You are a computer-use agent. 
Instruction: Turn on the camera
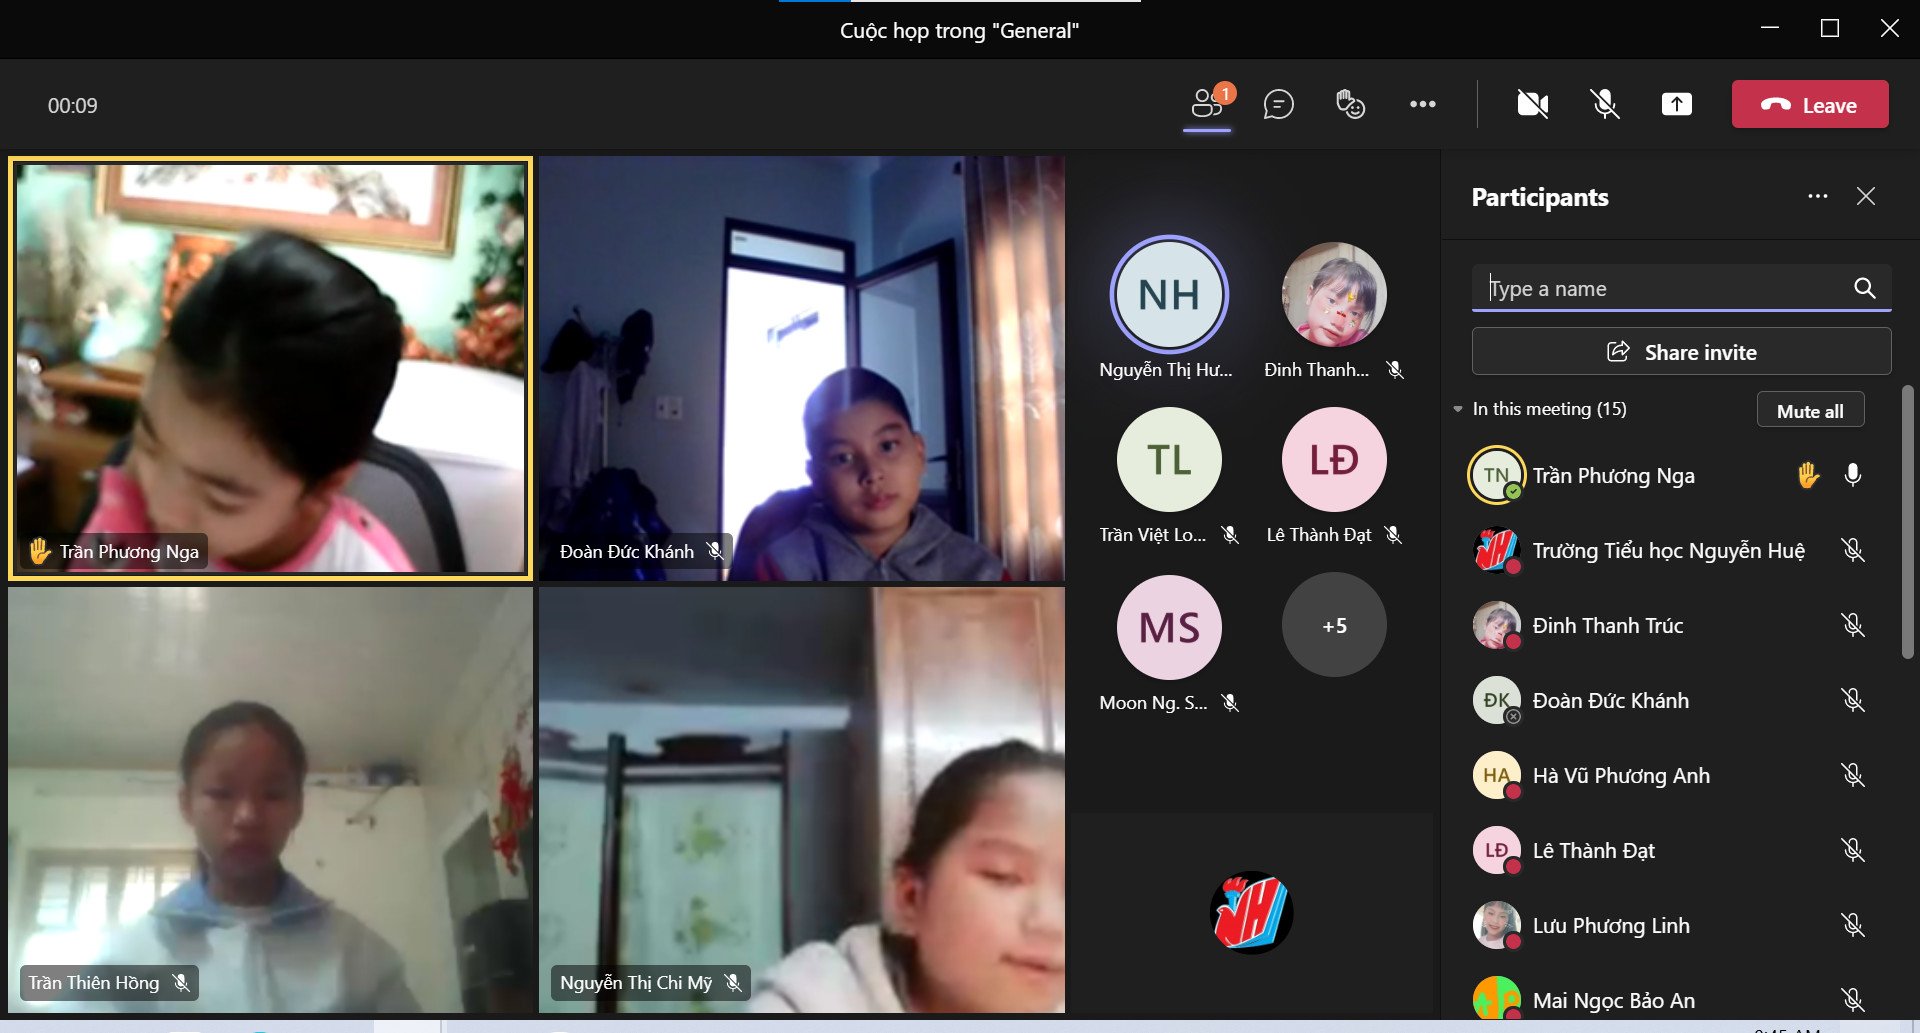[x=1532, y=104]
